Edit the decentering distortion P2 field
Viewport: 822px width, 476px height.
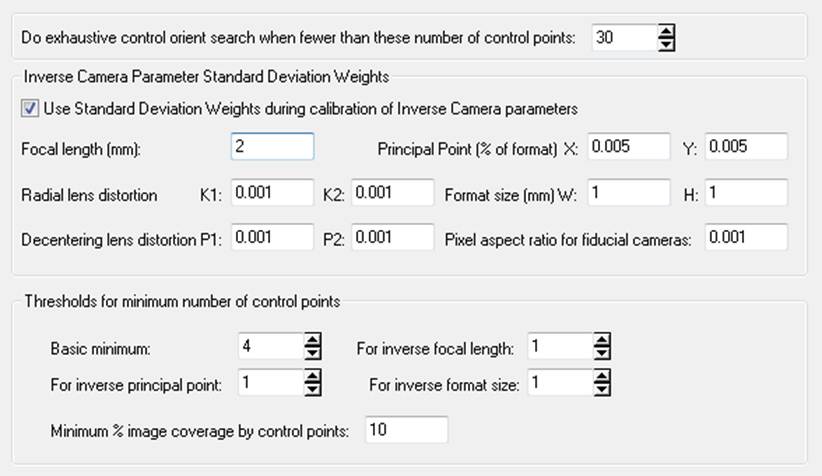pos(392,238)
